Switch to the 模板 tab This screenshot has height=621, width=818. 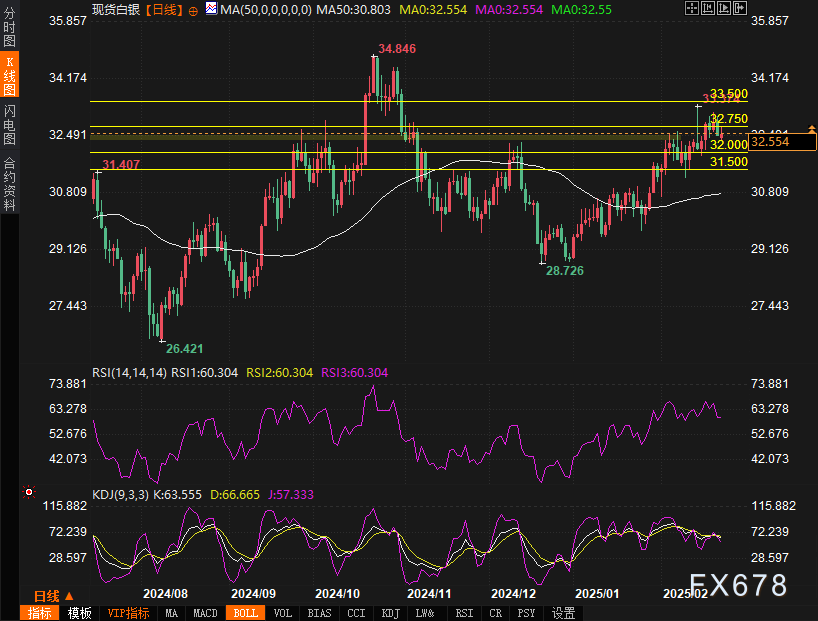click(x=80, y=613)
